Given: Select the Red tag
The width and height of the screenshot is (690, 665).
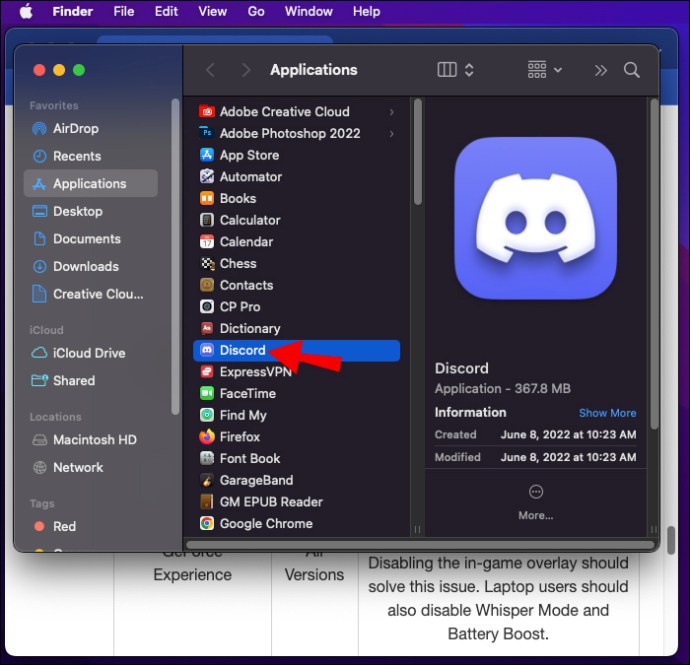Looking at the screenshot, I should pos(91,526).
